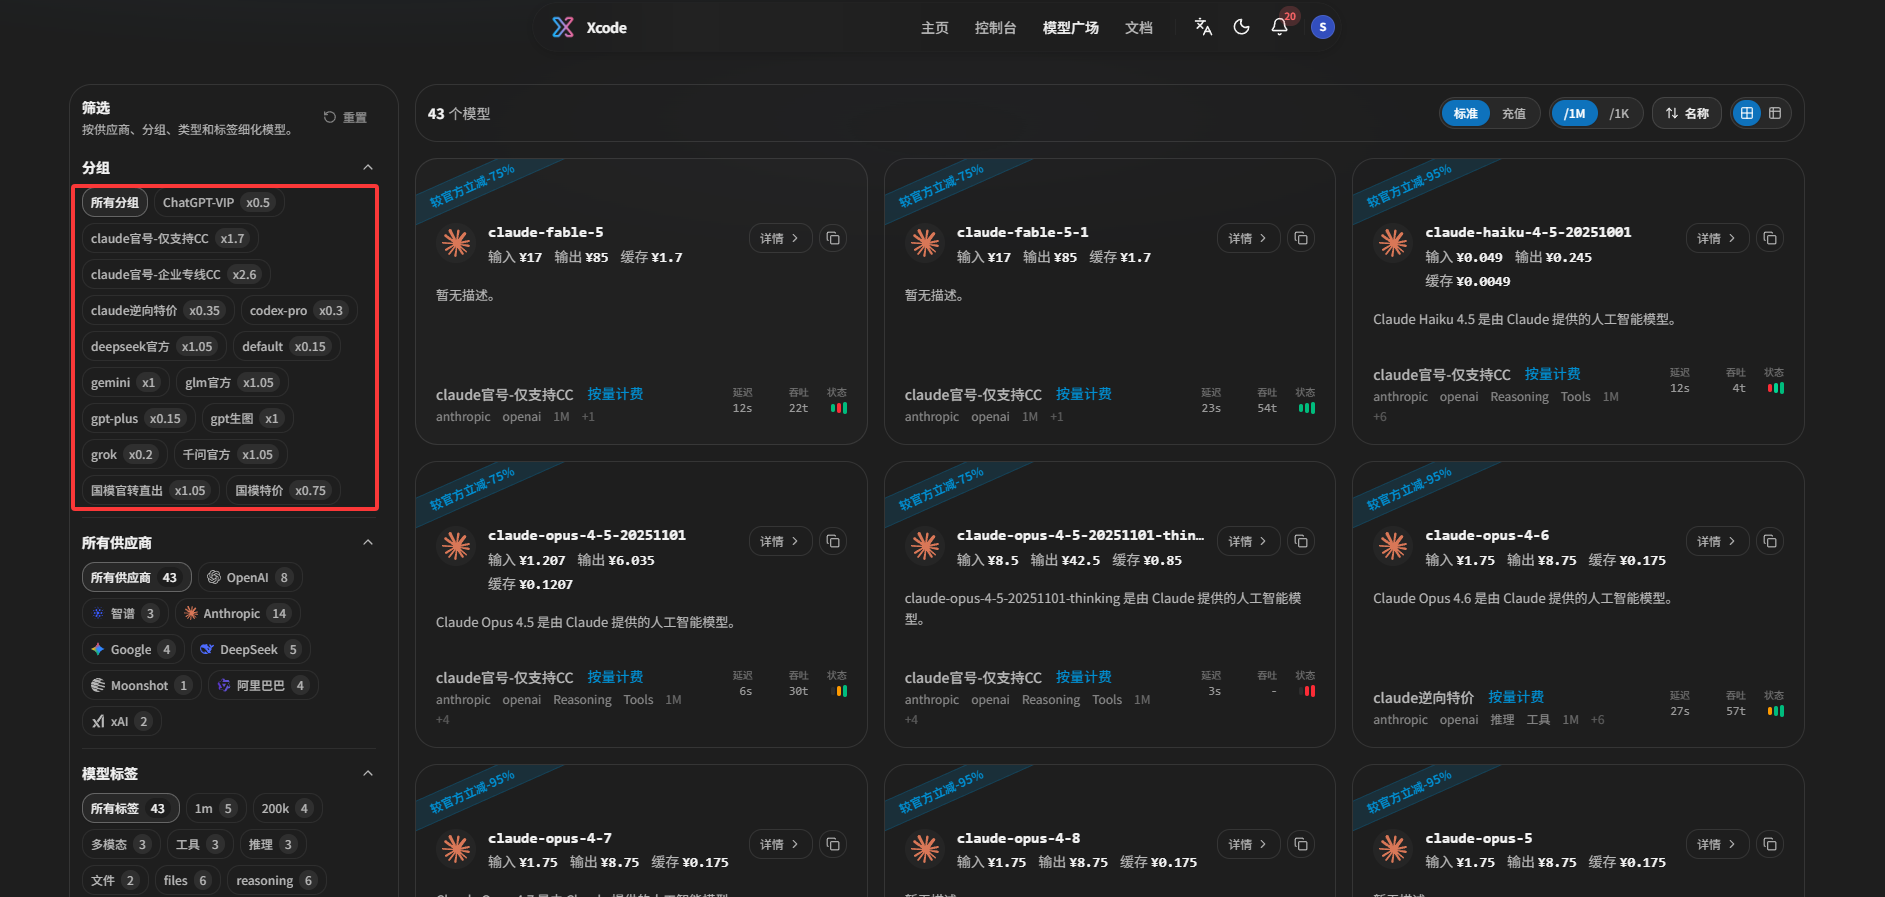
Task: Open 详情 for claude-fable-5
Action: coord(780,238)
